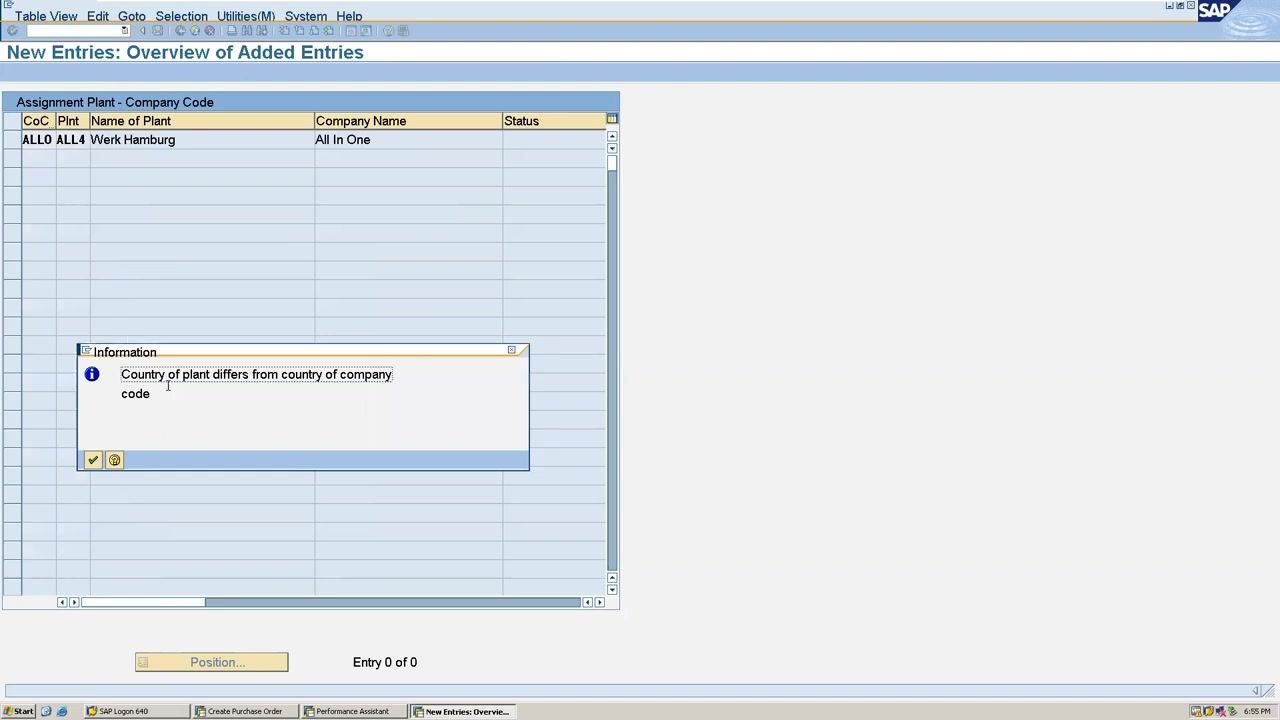Click the yellow Exit icon

tap(195, 31)
